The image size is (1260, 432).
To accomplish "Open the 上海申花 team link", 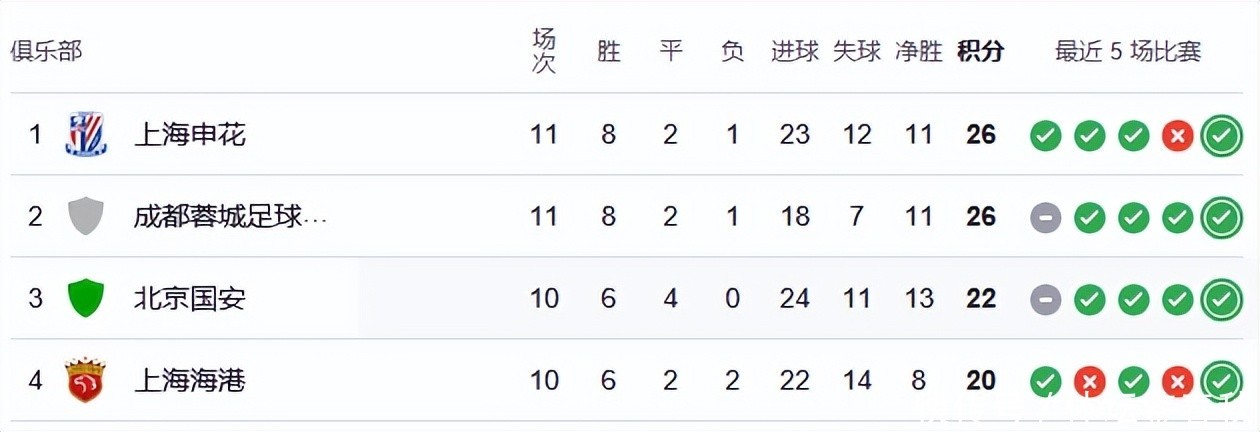I will [x=190, y=135].
